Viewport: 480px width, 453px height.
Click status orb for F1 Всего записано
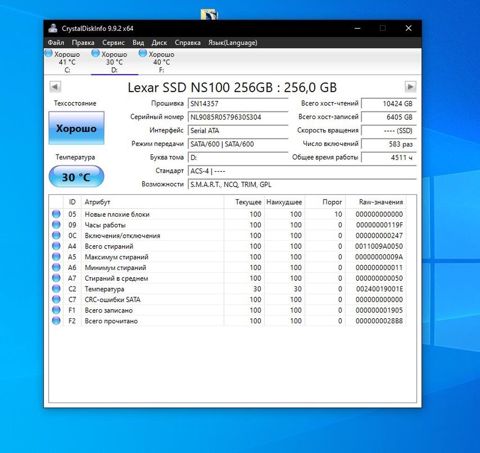pyautogui.click(x=56, y=310)
